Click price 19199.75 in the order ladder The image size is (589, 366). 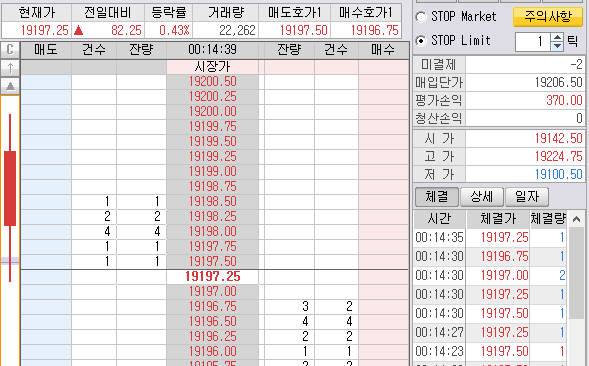click(213, 127)
